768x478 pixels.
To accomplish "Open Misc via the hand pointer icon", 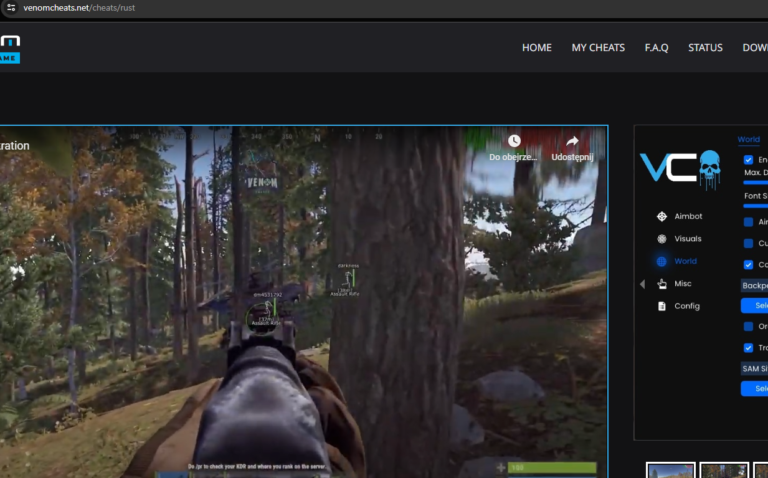I will [661, 284].
